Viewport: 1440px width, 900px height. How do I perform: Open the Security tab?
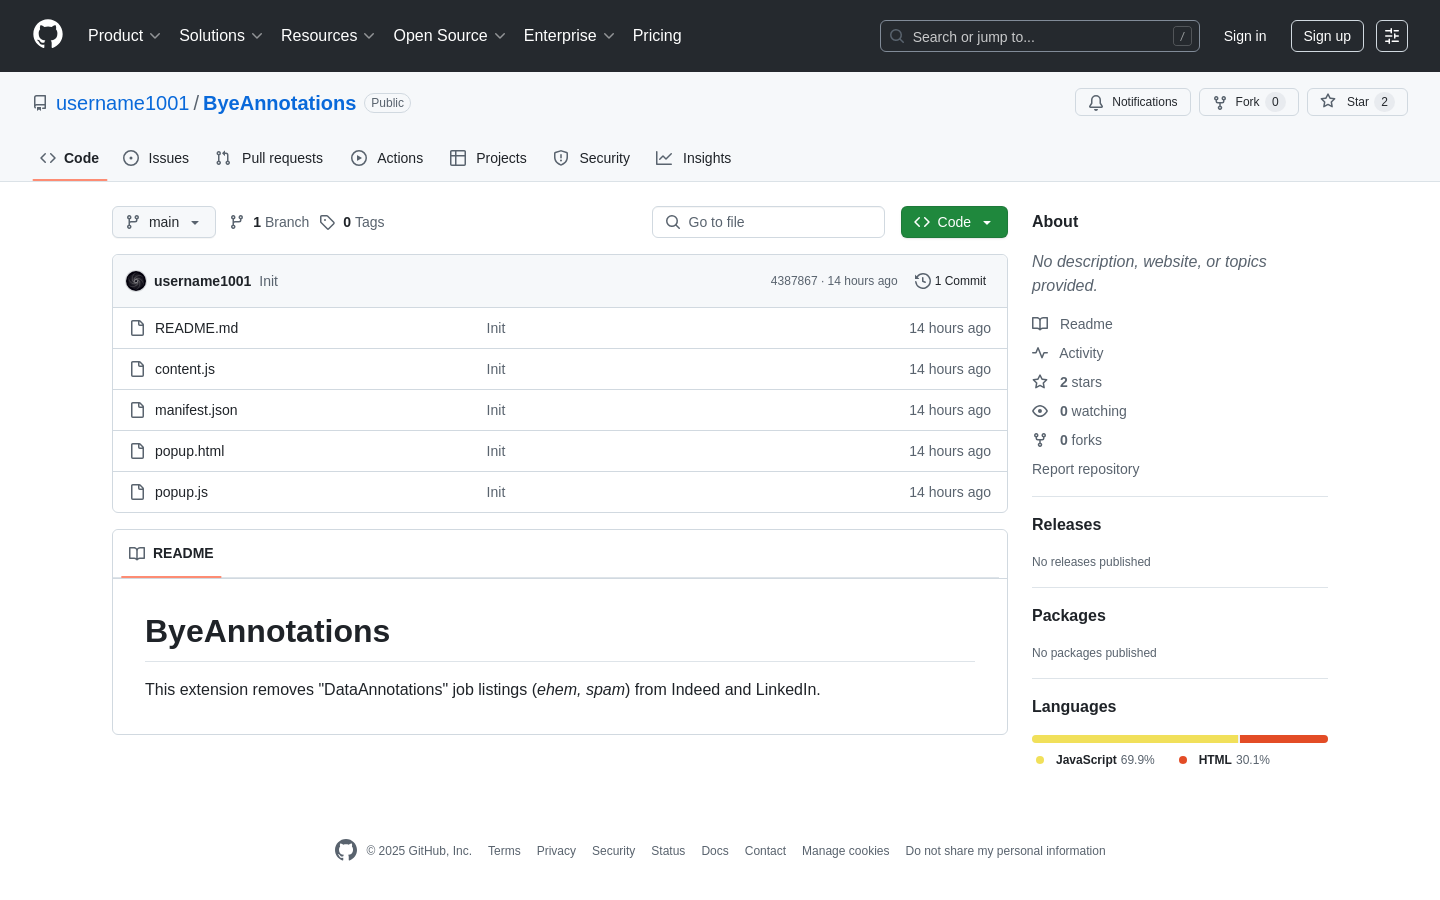tap(592, 158)
